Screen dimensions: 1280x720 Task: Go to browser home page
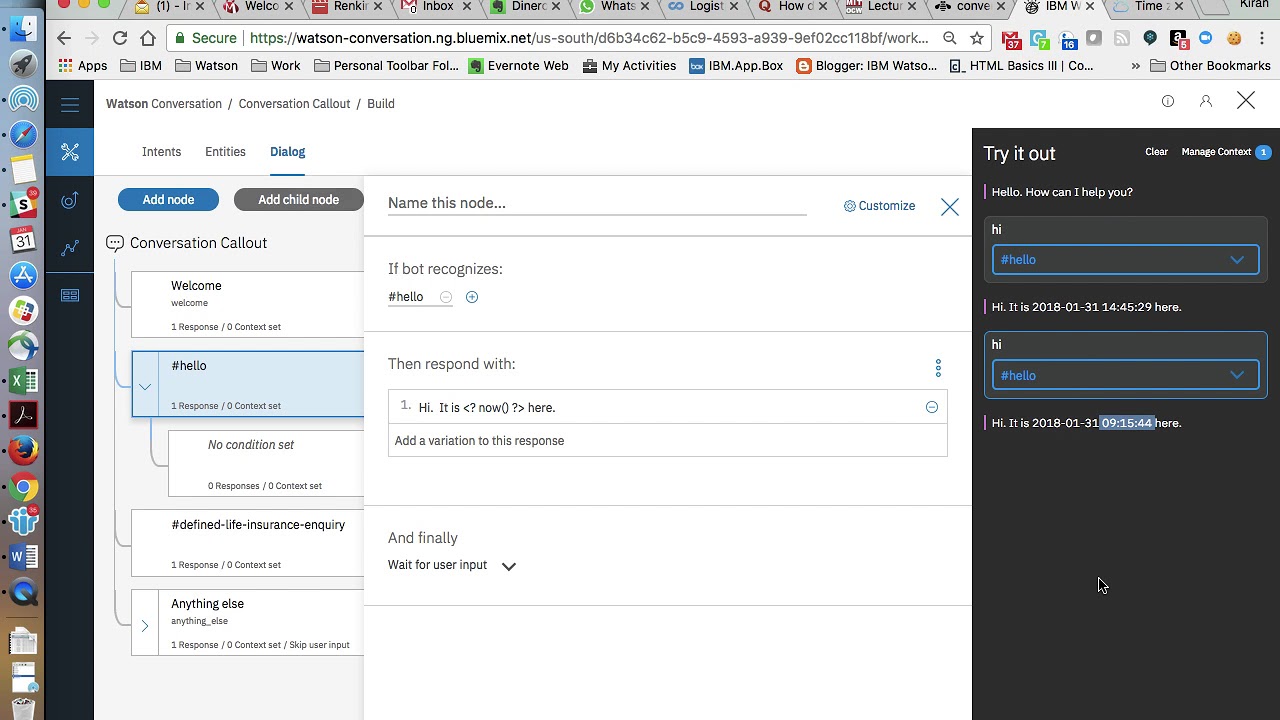(x=148, y=38)
